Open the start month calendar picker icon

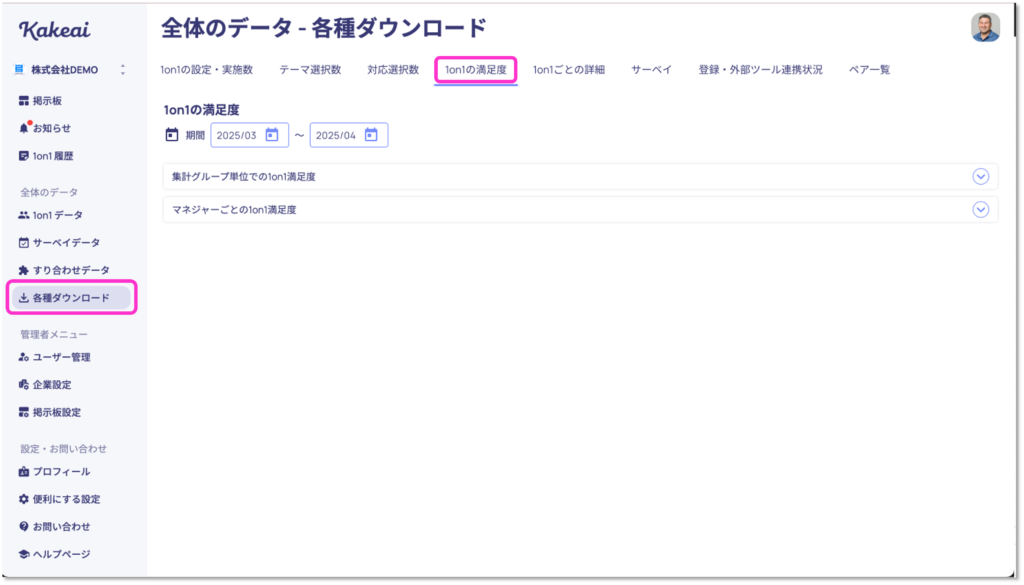tap(272, 135)
